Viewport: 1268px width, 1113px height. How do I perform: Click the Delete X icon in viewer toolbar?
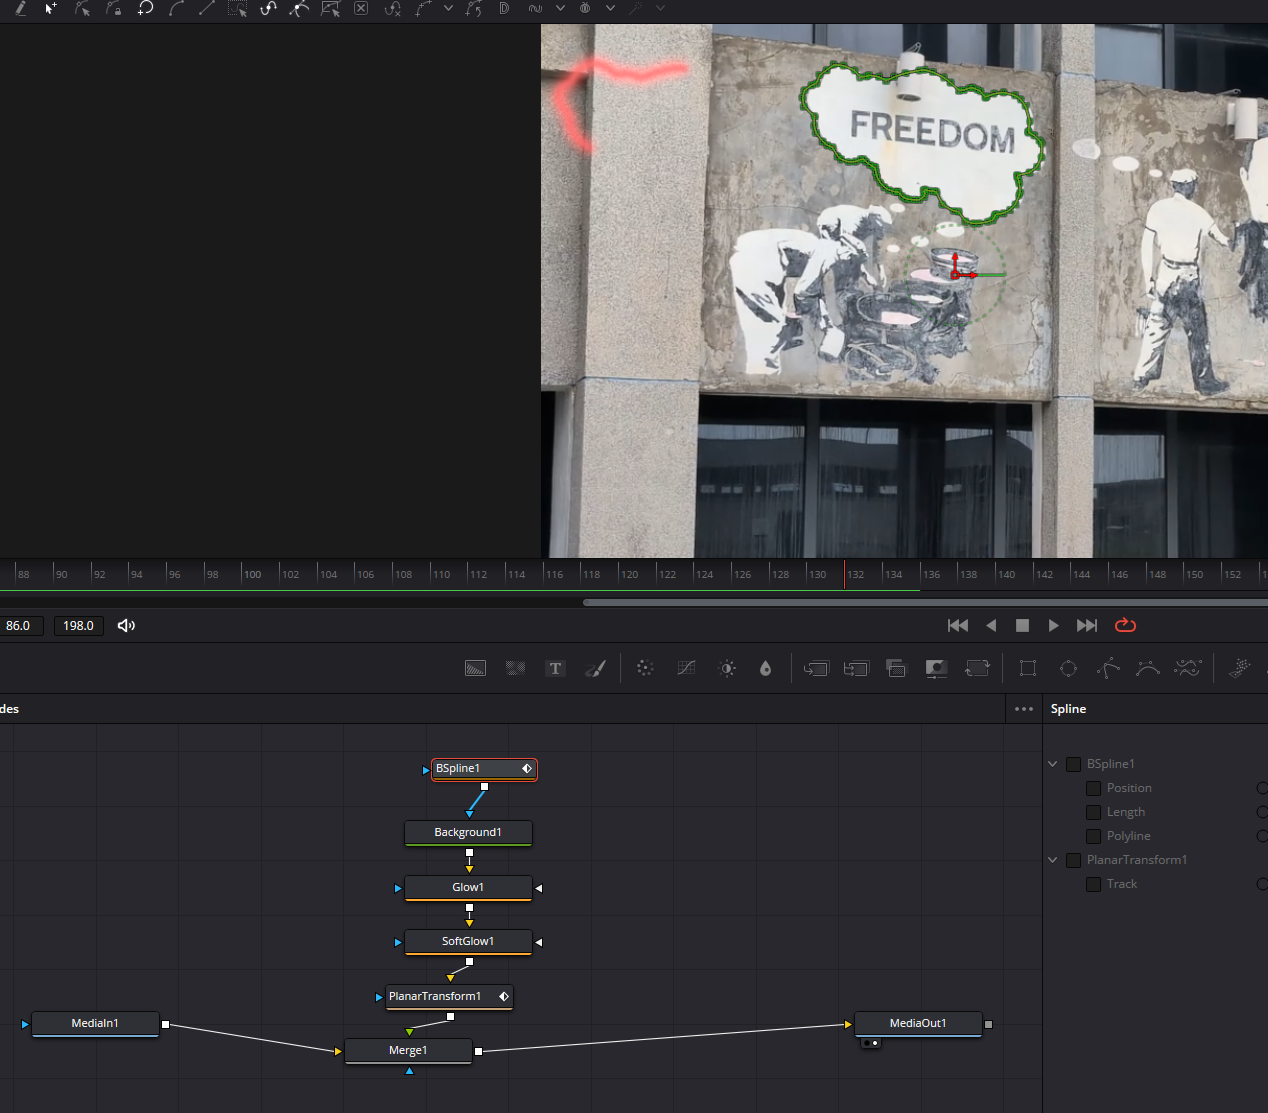361,8
